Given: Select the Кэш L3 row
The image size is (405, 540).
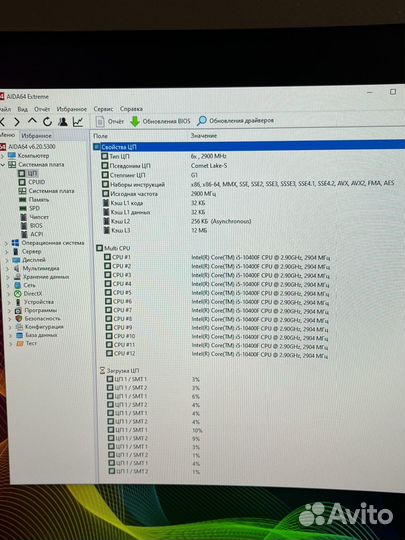Looking at the screenshot, I should point(121,230).
